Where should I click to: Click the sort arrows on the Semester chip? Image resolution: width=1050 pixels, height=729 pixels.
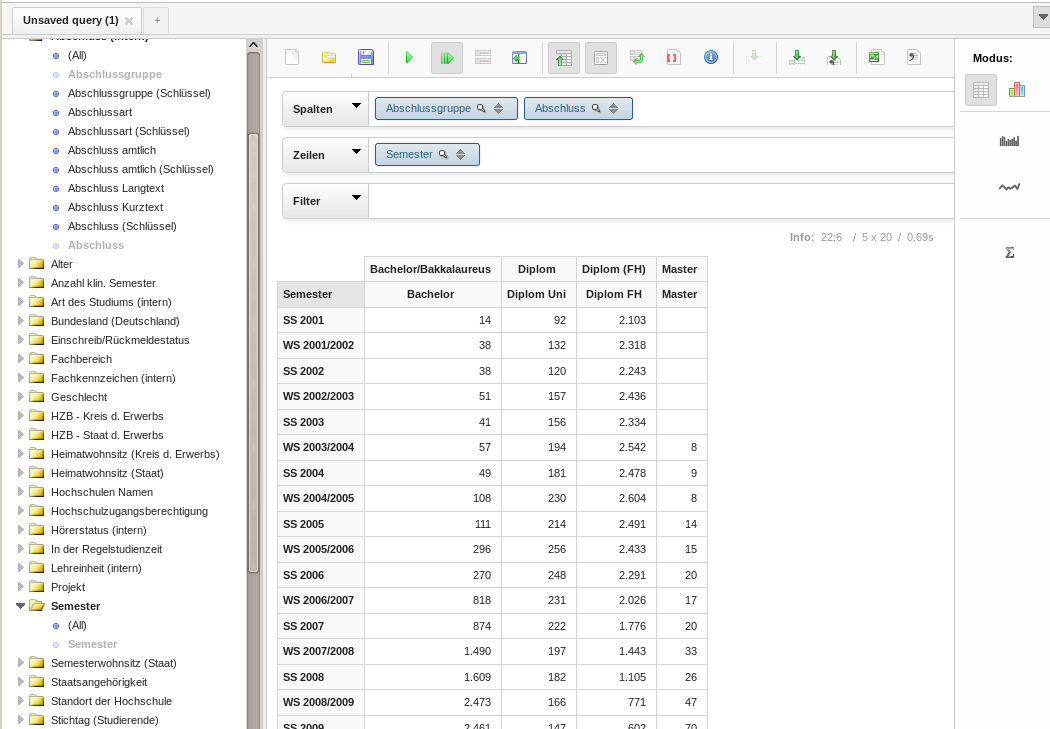(460, 155)
